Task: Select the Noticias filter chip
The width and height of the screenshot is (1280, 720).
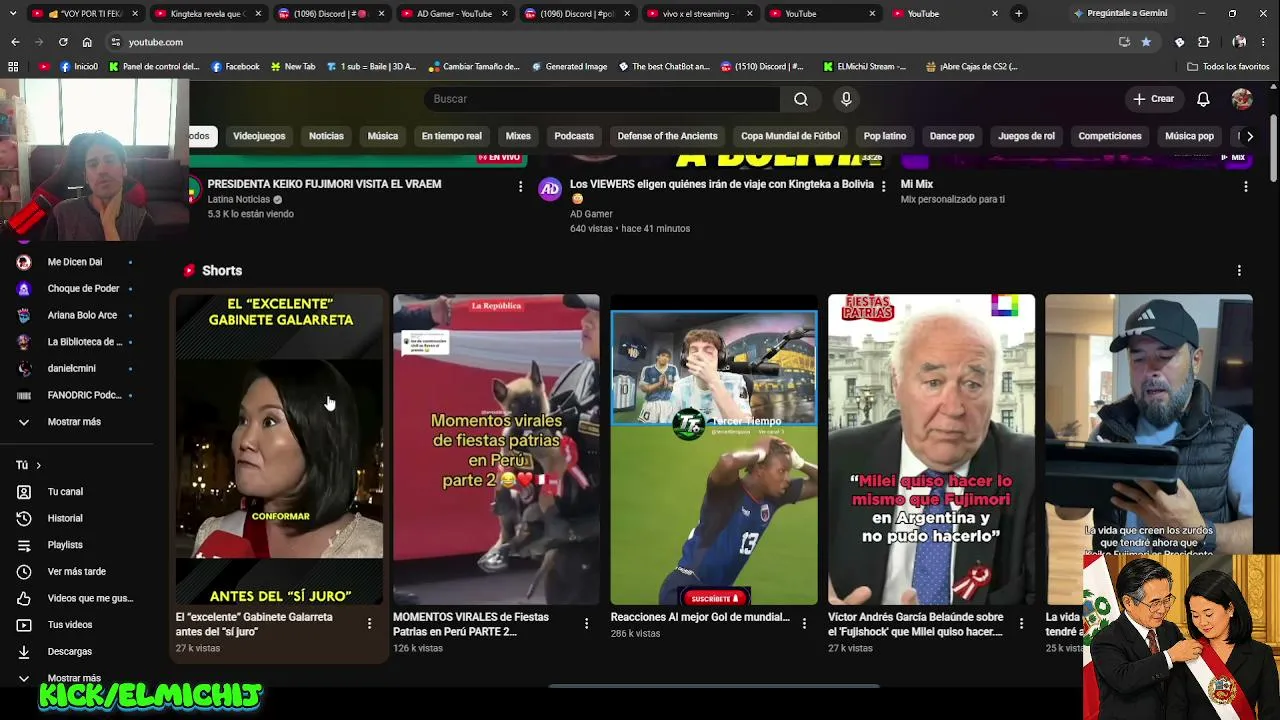Action: point(326,136)
